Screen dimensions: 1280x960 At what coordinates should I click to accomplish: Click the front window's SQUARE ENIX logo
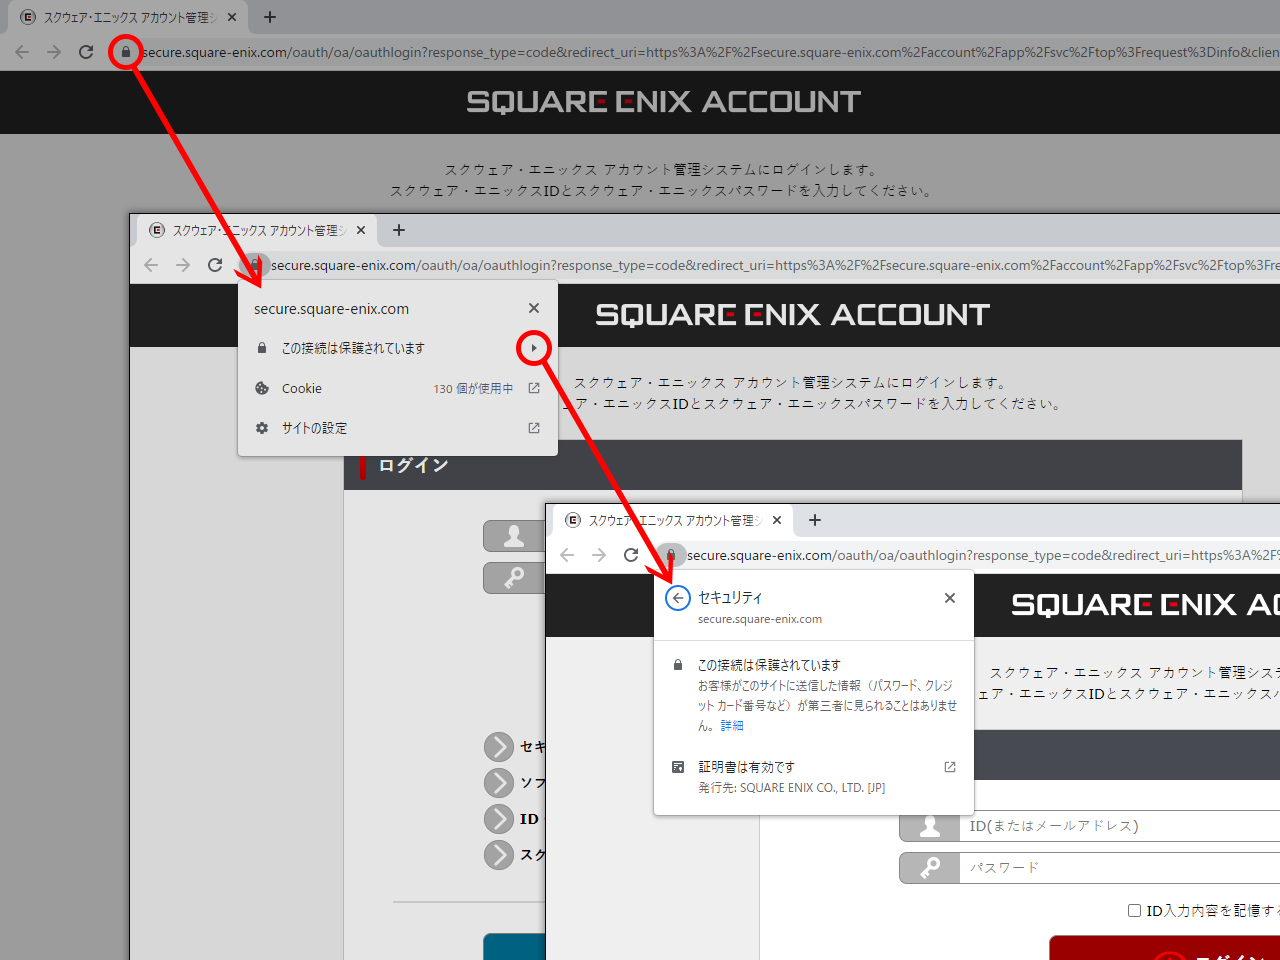pyautogui.click(x=1145, y=605)
